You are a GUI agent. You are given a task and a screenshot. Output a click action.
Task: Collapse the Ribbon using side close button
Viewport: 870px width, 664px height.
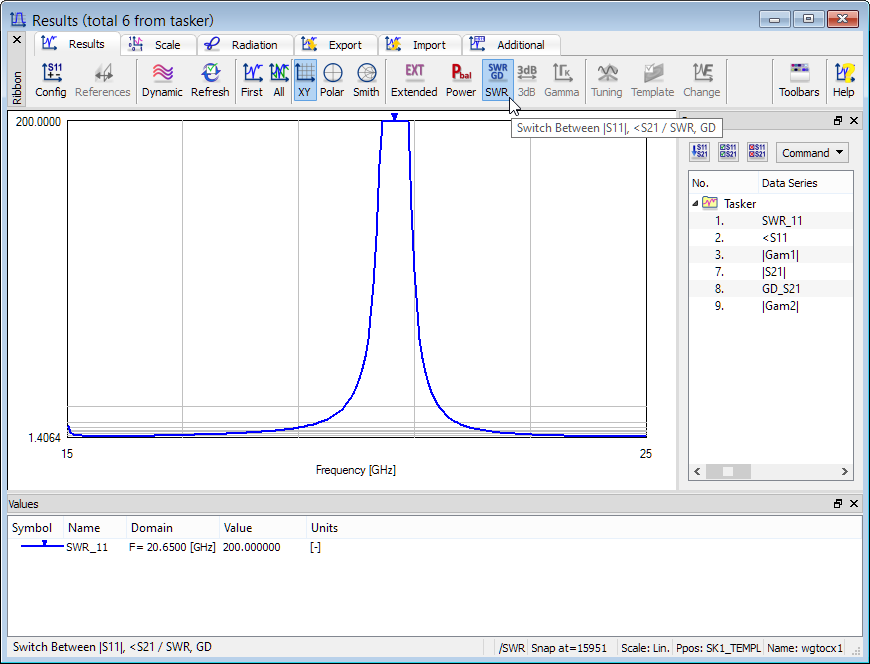click(16, 40)
